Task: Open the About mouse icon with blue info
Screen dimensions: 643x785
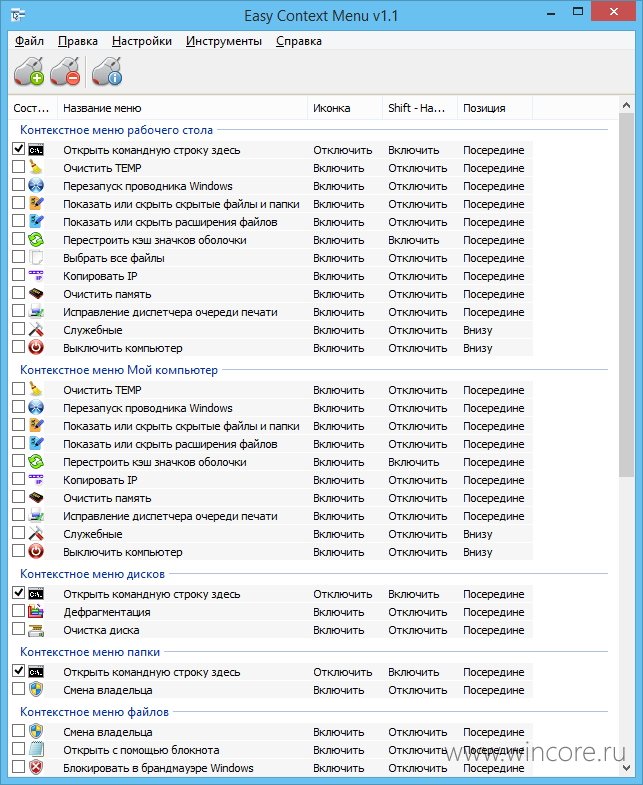Action: coord(107,71)
